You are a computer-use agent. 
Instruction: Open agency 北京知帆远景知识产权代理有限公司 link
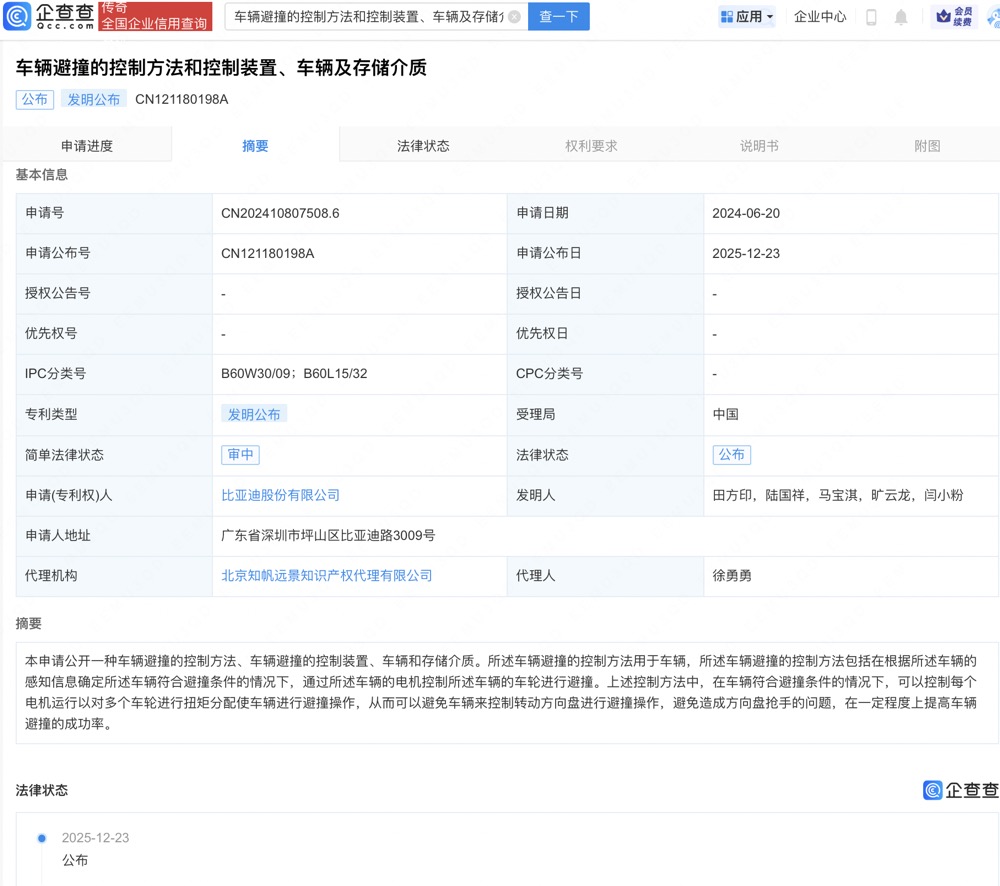tap(326, 575)
